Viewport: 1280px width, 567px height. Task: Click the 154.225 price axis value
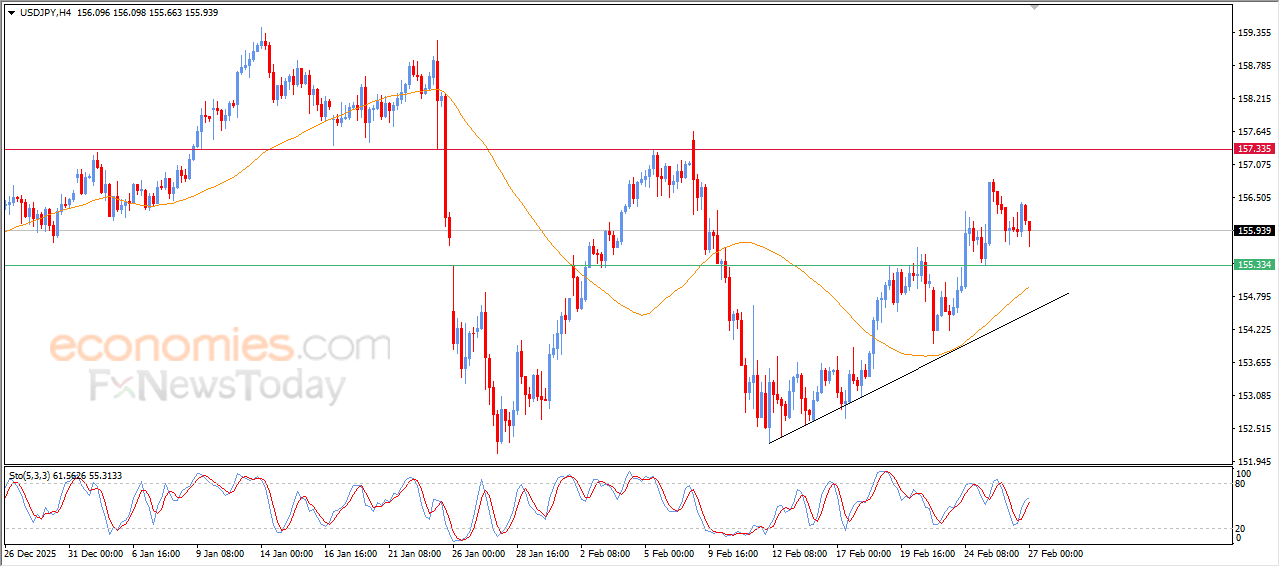tap(1253, 330)
